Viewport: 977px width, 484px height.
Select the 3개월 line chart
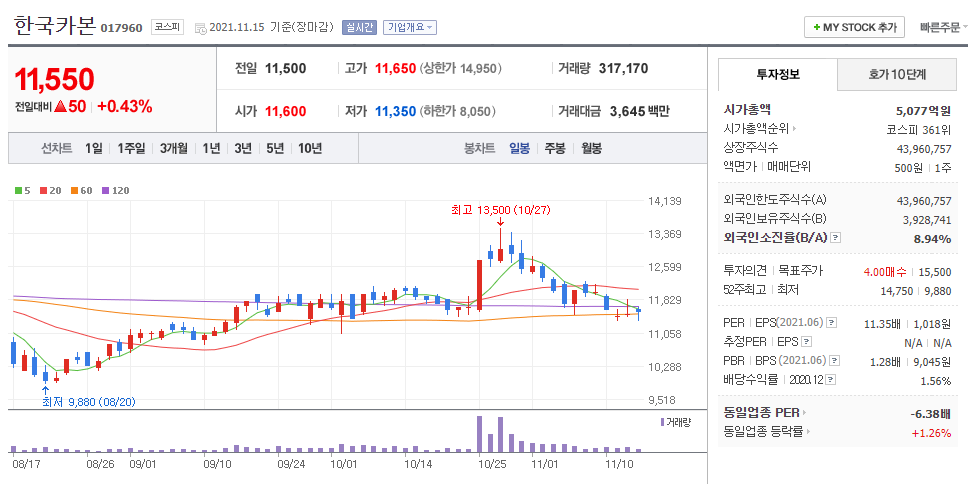[x=173, y=149]
